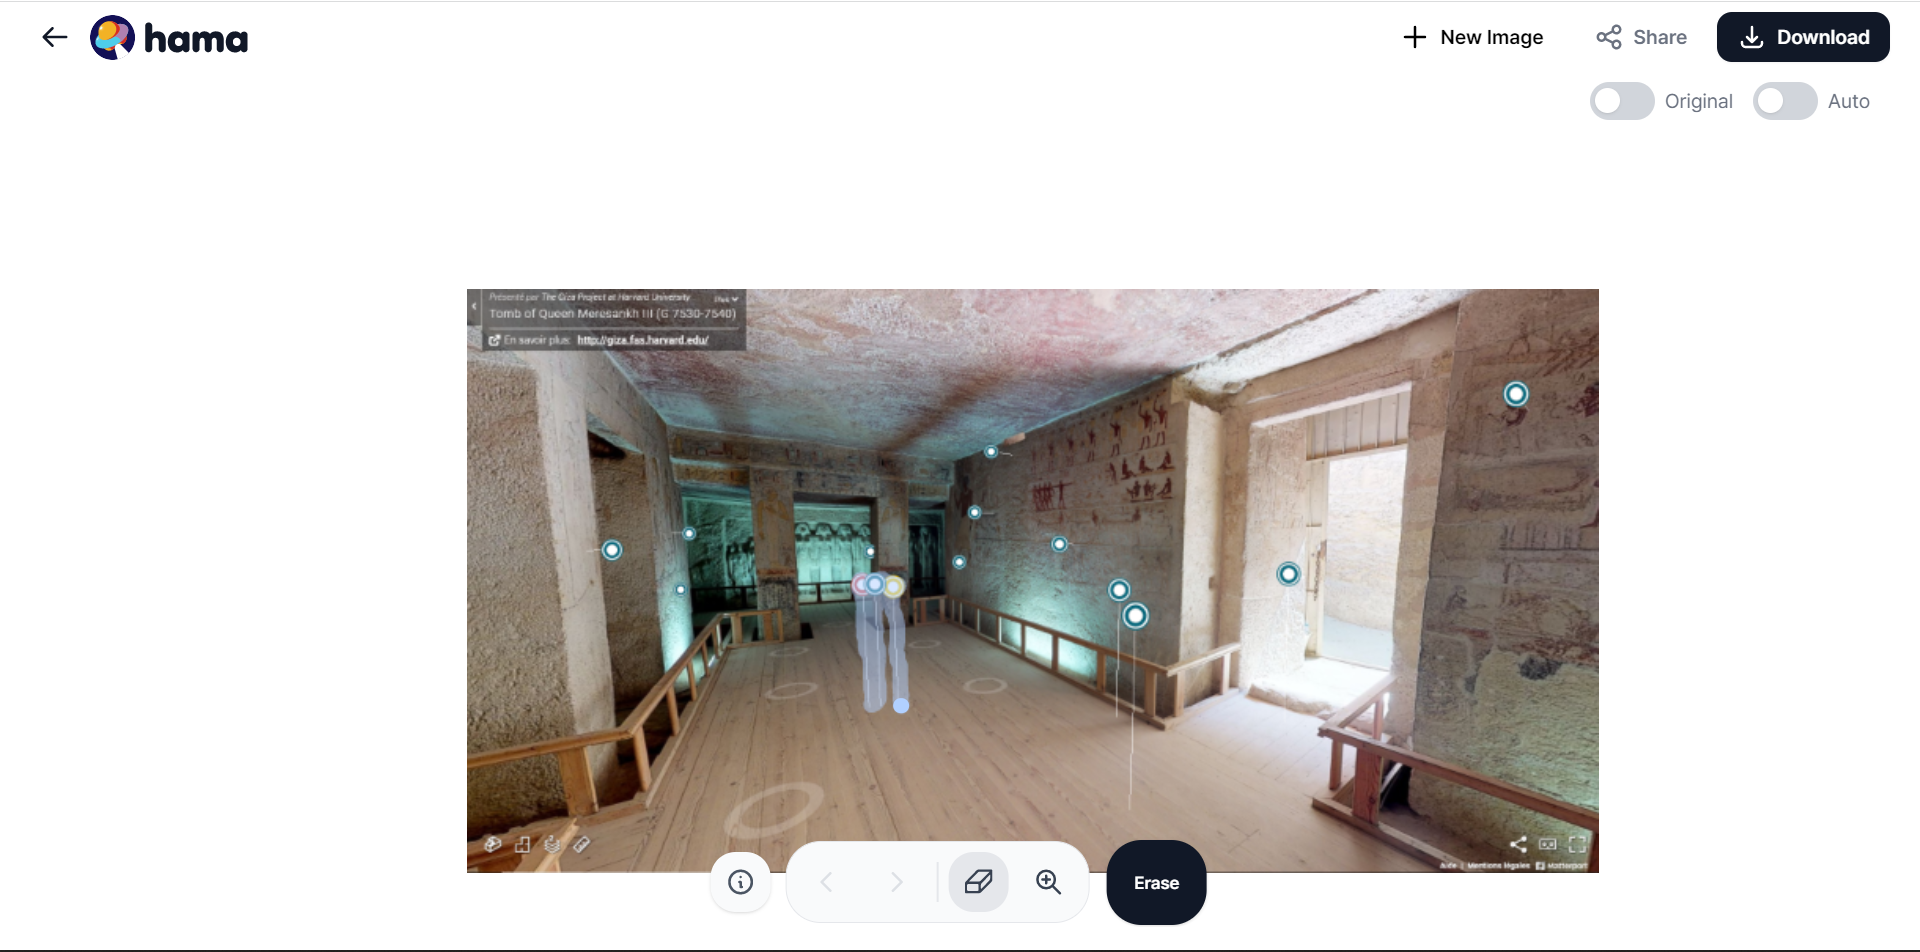Screen dimensions: 1920x952
Task: Select the eraser brush tool
Action: [x=978, y=882]
